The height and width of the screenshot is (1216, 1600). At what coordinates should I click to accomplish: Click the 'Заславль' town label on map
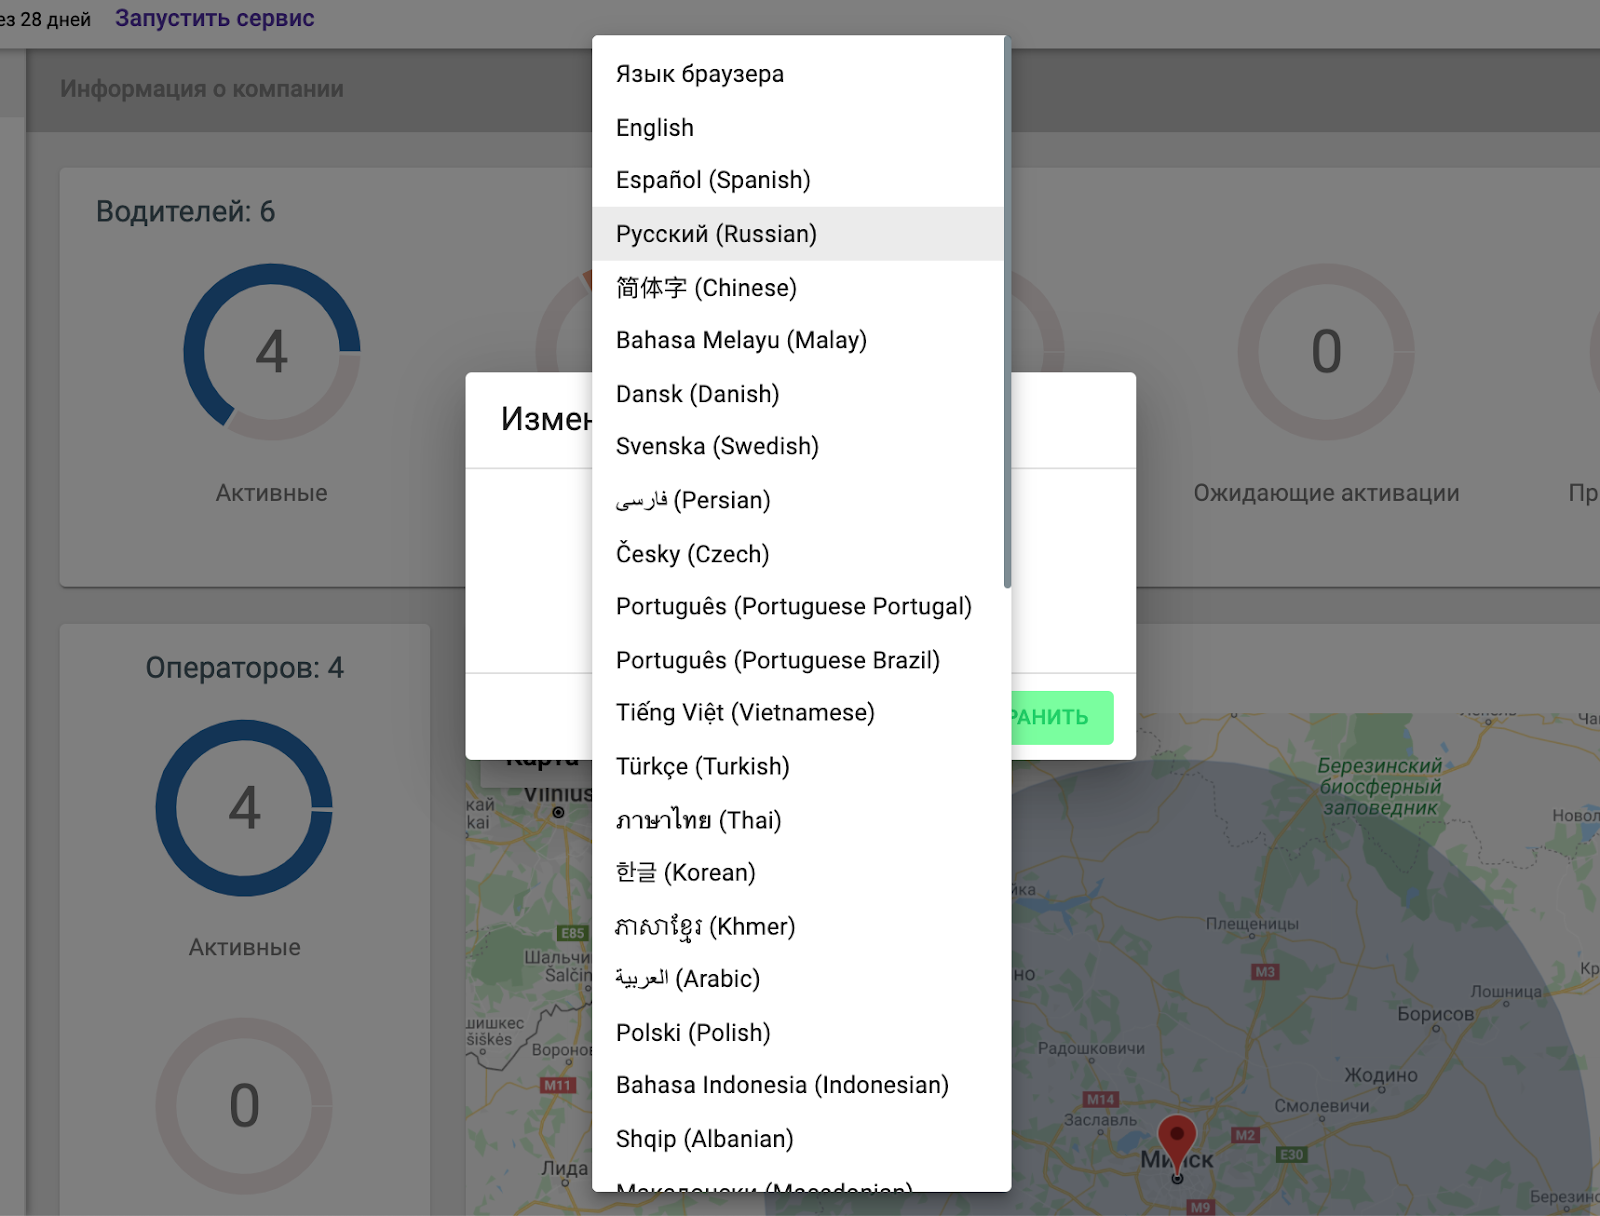[x=1100, y=1120]
